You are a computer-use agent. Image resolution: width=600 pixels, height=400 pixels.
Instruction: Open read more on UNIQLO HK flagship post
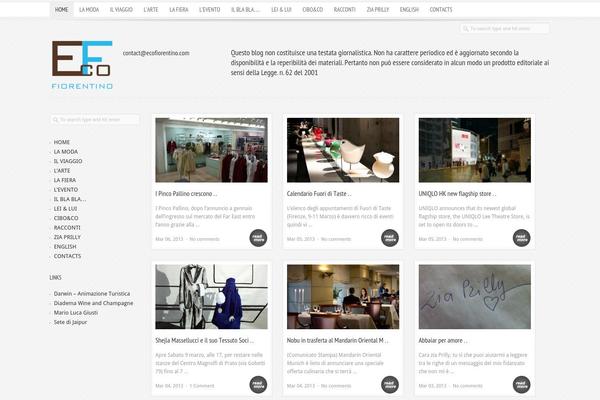[x=522, y=238]
